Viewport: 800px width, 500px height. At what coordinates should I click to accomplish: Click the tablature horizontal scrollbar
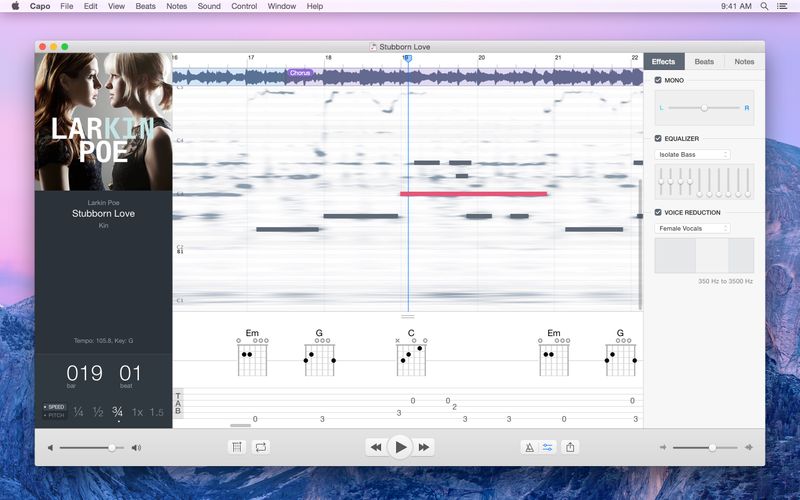[x=240, y=425]
